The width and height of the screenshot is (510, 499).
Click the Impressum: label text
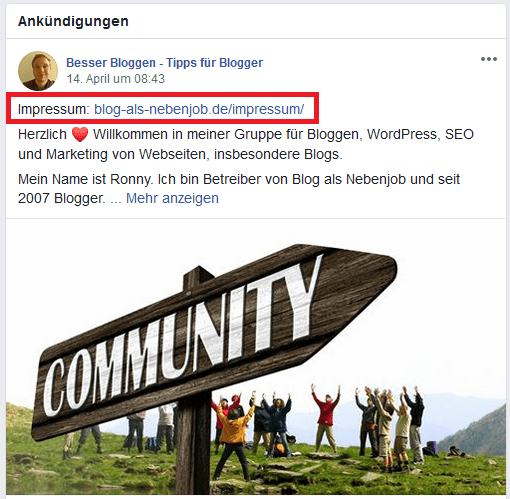[54, 109]
